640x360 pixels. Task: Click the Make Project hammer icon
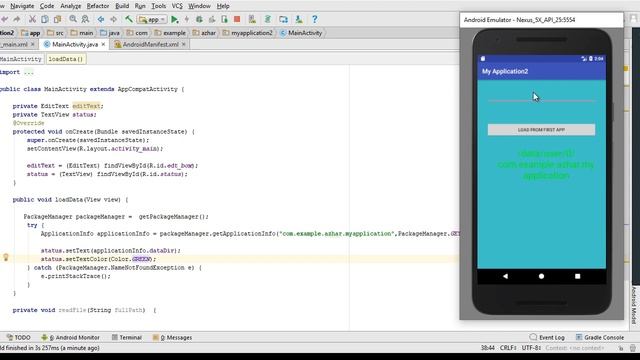point(129,19)
